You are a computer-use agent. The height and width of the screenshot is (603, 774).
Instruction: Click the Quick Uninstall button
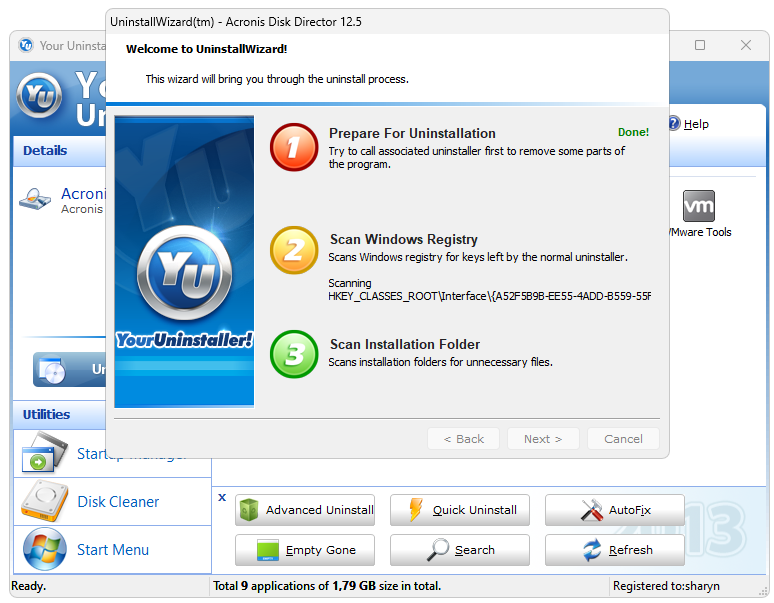point(460,510)
